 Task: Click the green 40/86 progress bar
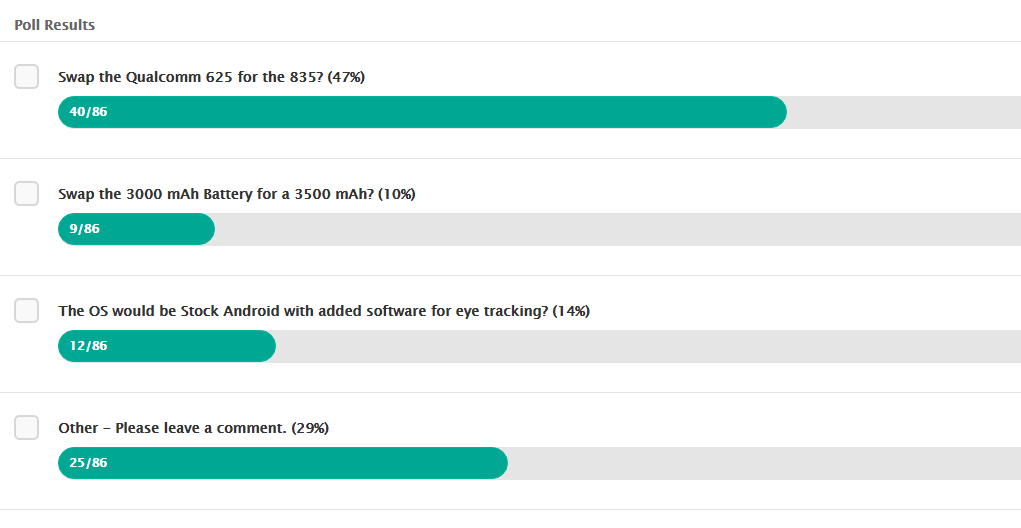(x=422, y=112)
